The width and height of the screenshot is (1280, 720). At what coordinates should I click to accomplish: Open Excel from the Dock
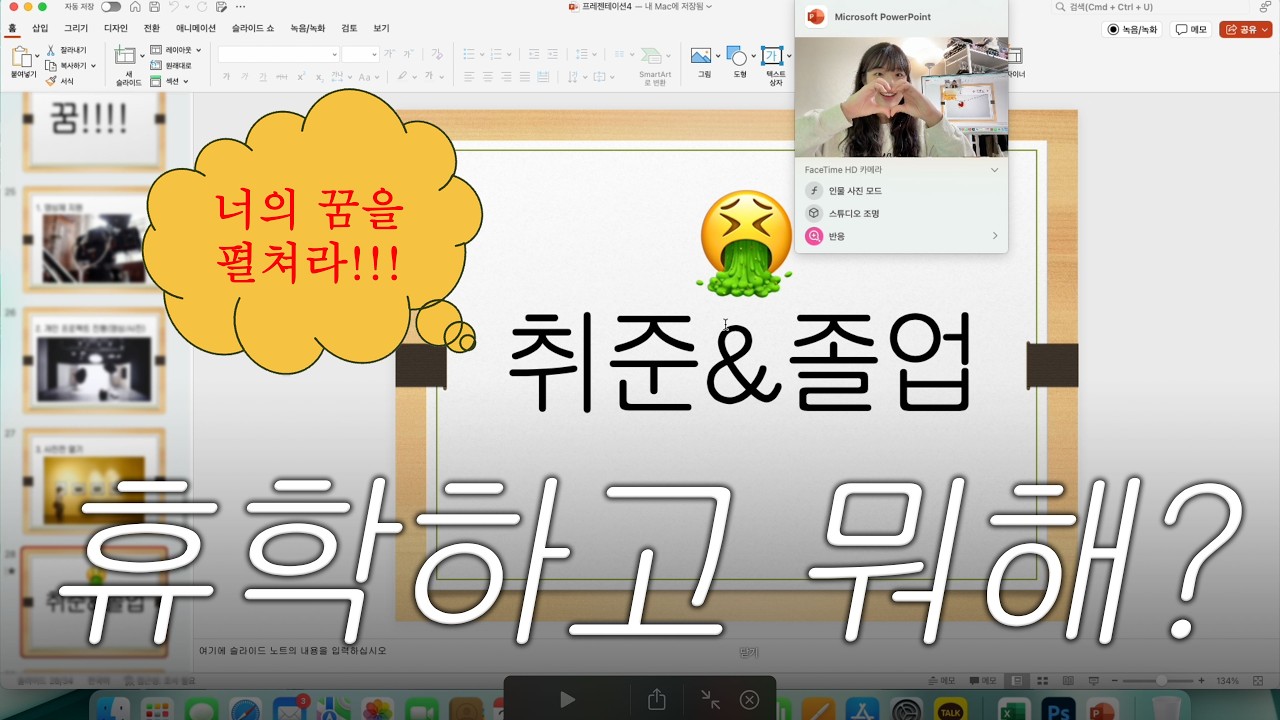pos(1014,709)
